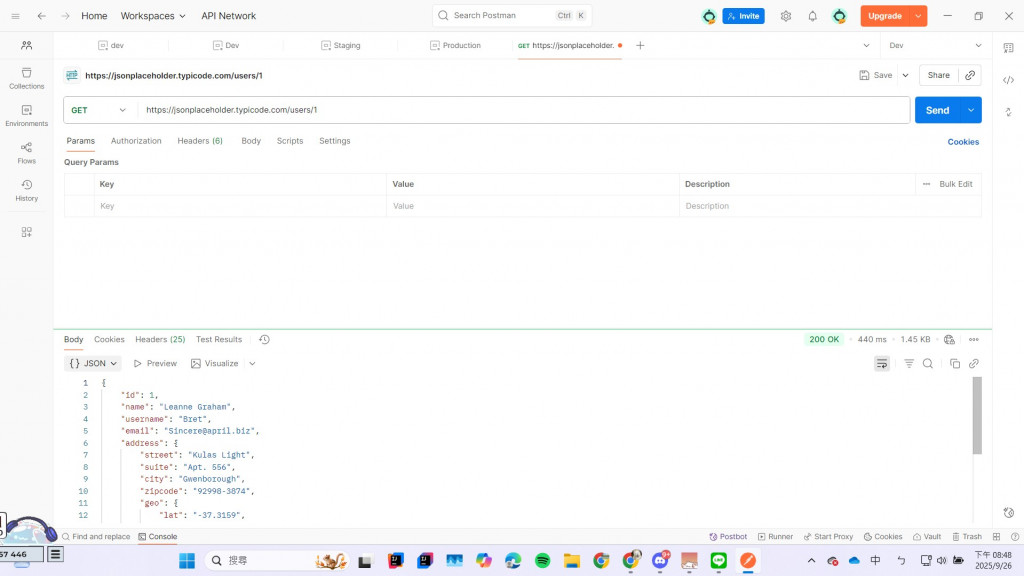This screenshot has height=576, width=1024.
Task: Expand the Workspaces dropdown
Action: pos(153,16)
